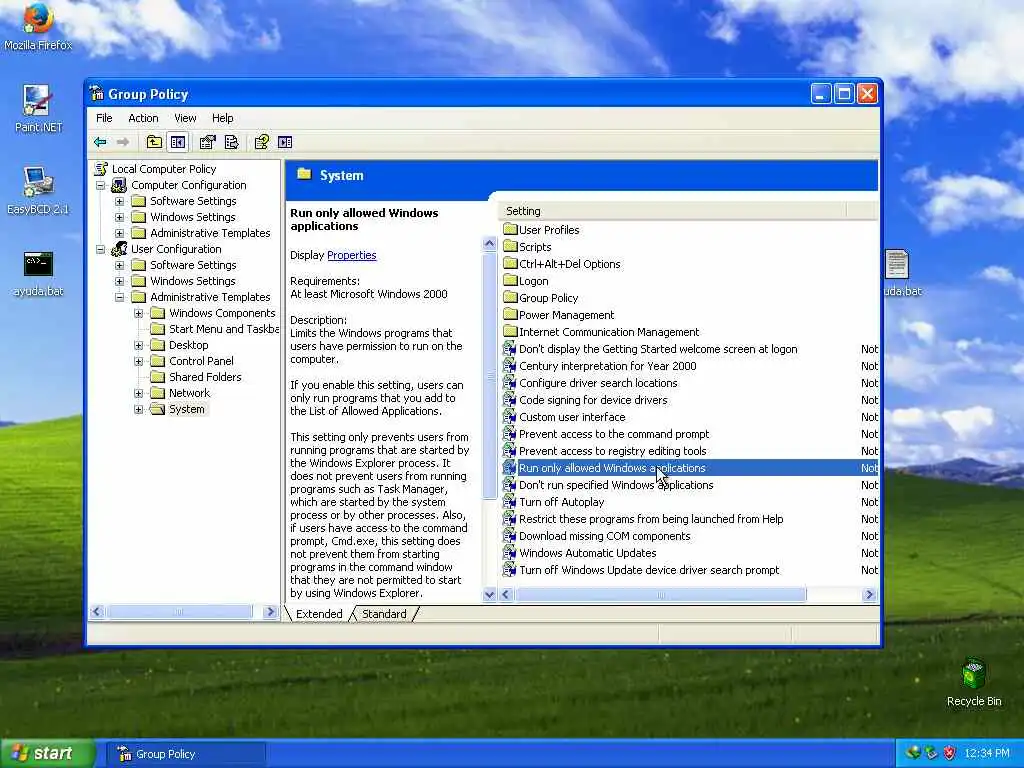Expand Software Settings under Computer Configuration
The width and height of the screenshot is (1024, 768).
pos(120,201)
